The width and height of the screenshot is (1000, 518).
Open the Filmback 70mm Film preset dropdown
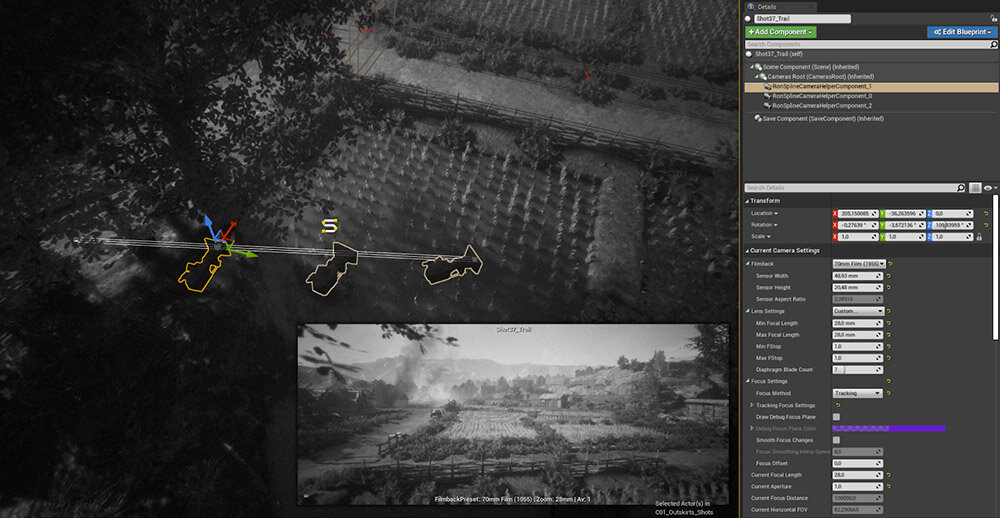coord(858,263)
